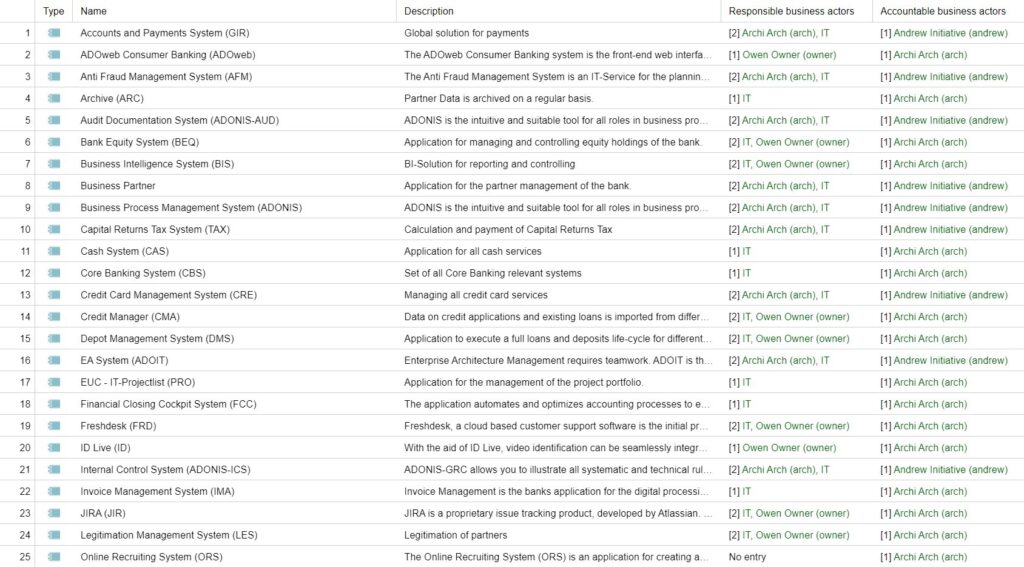This screenshot has width=1024, height=567.
Task: Click the type icon for JIRA (JIR)
Action: (54, 514)
